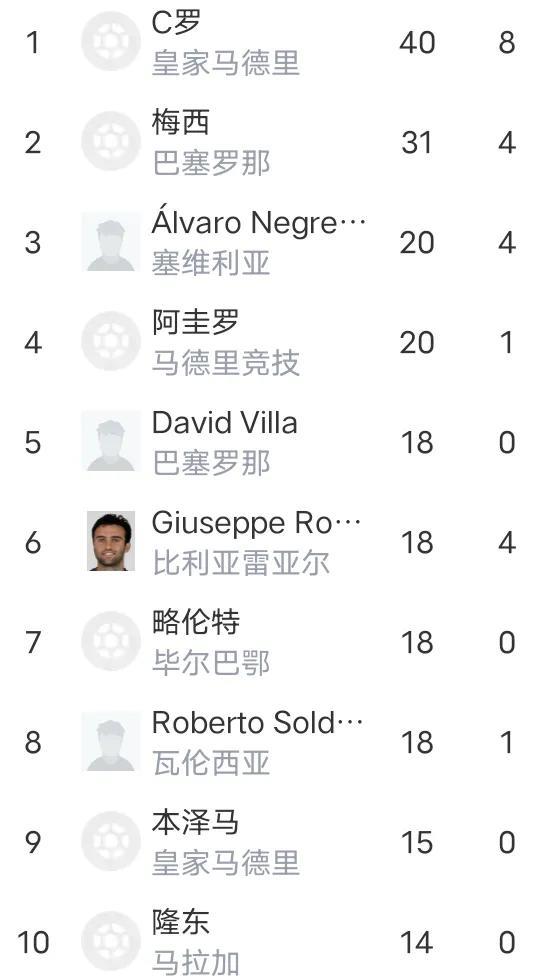Select team name 塞维利亚 under Negredo
Screen dimensions: 551x980
(211, 263)
